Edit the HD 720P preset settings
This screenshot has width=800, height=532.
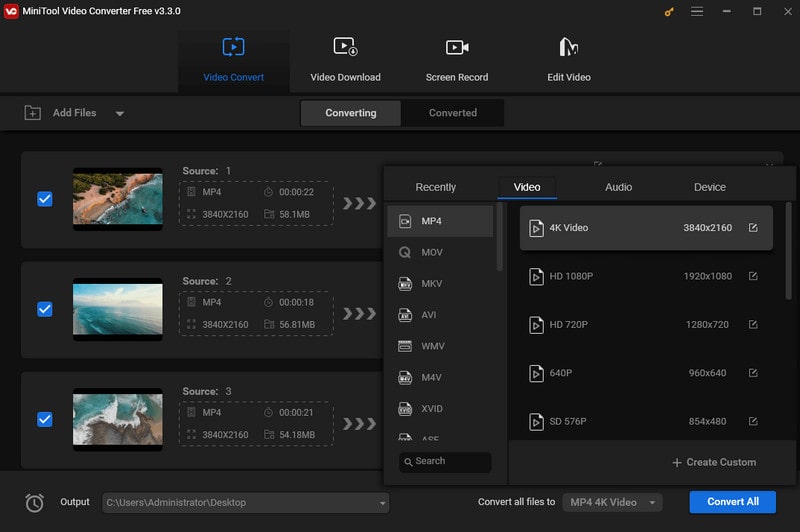pos(753,324)
